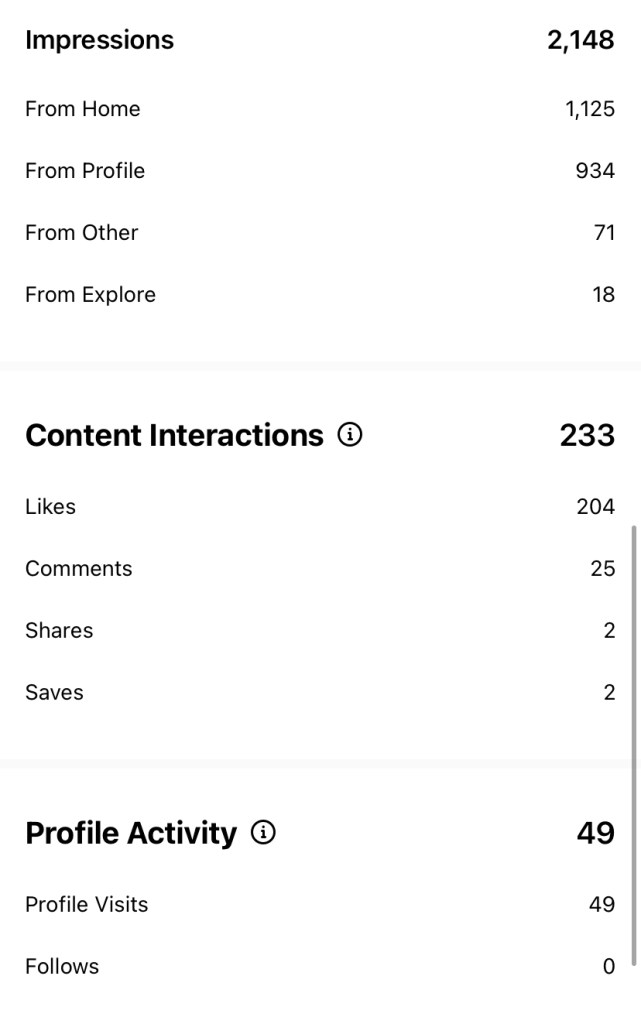The height and width of the screenshot is (1024, 641).
Task: Tap the info icon beside Profile Activity
Action: (263, 833)
